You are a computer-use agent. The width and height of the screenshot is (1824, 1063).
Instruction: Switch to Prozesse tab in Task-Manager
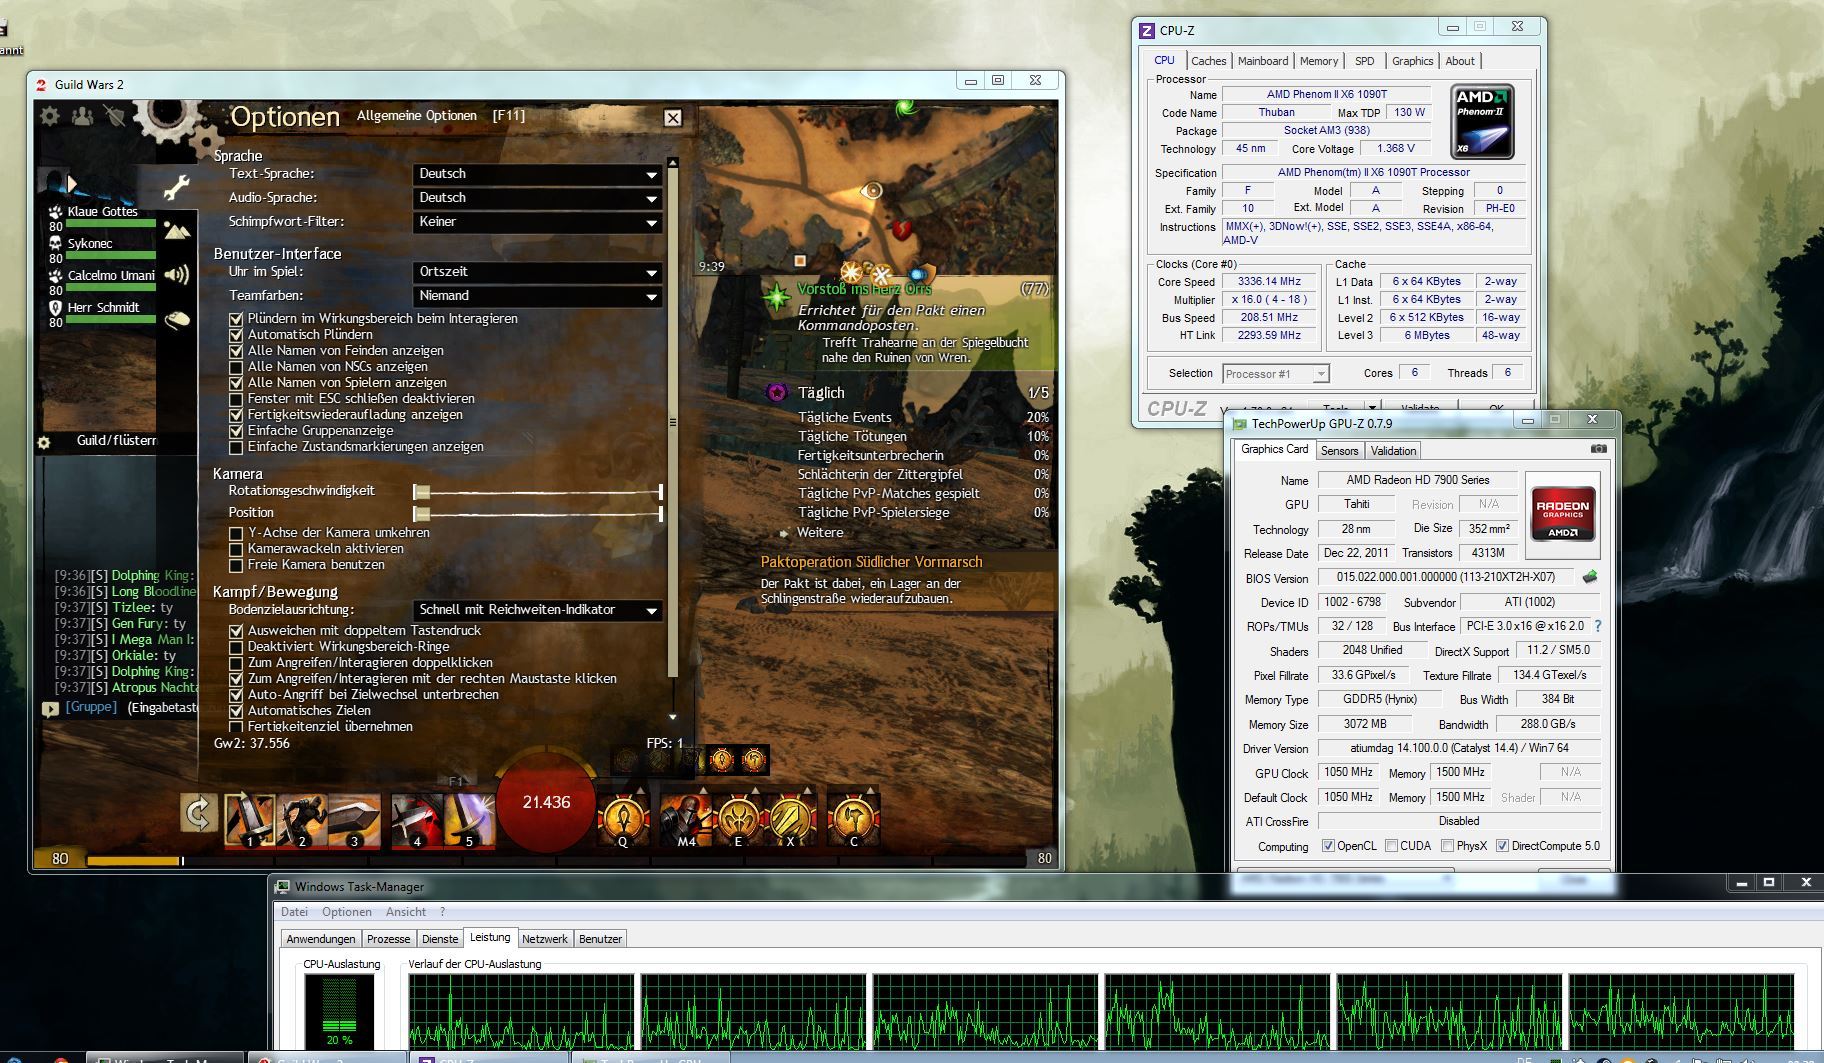388,939
